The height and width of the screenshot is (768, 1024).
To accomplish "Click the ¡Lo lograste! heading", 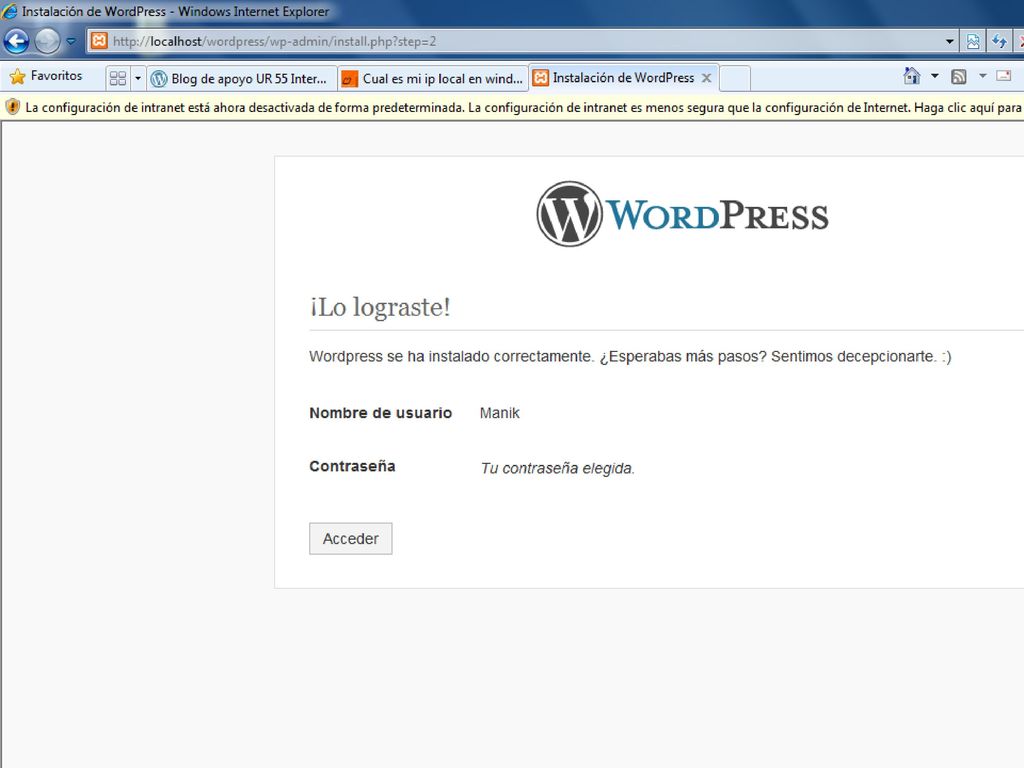I will click(x=380, y=307).
